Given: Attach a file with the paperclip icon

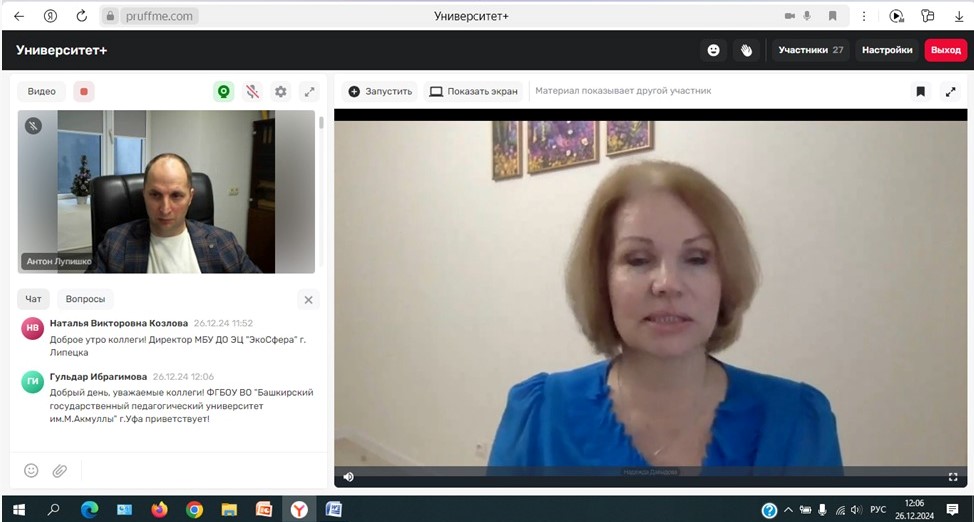Looking at the screenshot, I should point(60,470).
